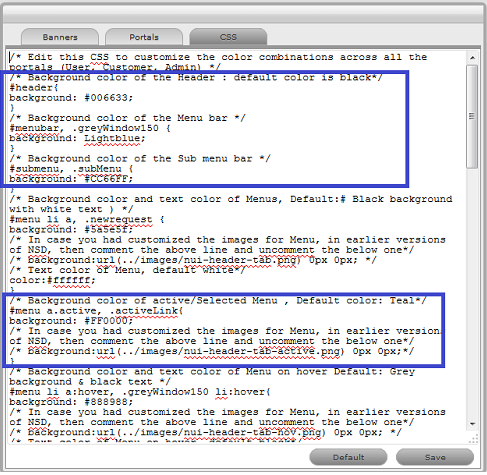Click the nui-header-tab-active.png comment line

(212, 351)
